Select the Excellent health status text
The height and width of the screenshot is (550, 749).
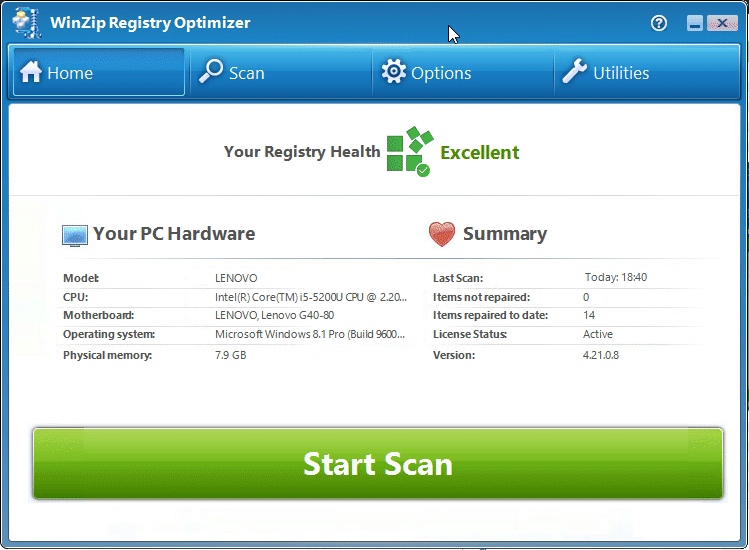coord(480,153)
